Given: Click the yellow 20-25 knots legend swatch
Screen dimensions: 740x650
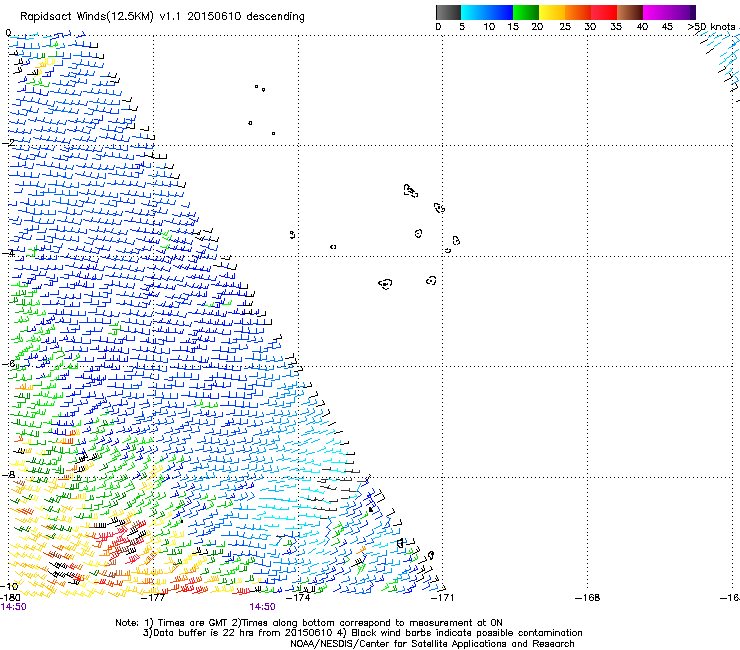Looking at the screenshot, I should [x=552, y=12].
